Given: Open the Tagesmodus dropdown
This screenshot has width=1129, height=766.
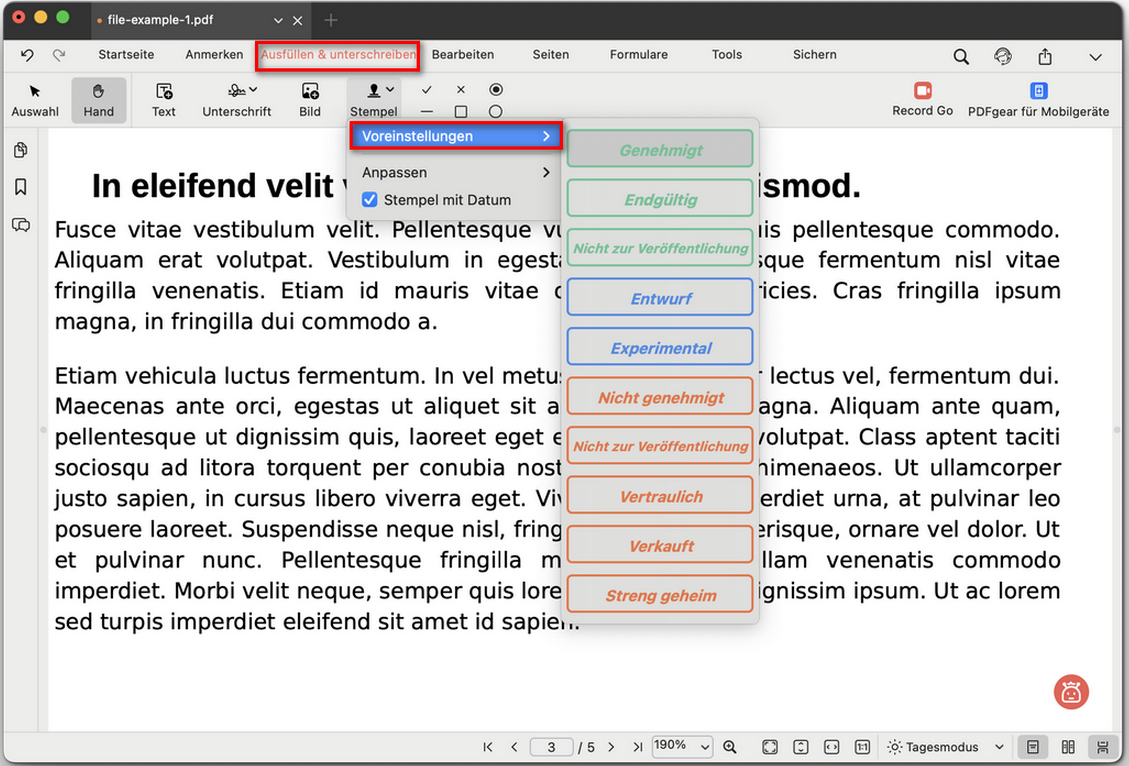Looking at the screenshot, I should (946, 747).
